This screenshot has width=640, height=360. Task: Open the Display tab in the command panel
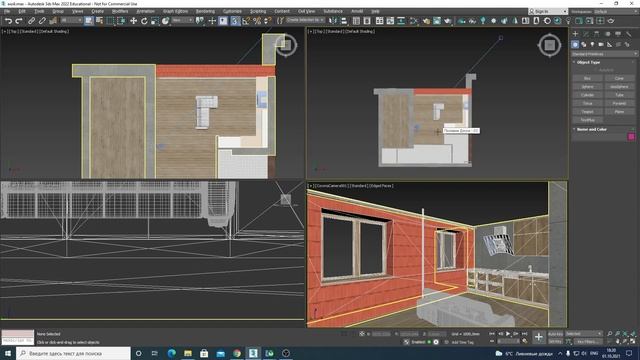pyautogui.click(x=618, y=34)
